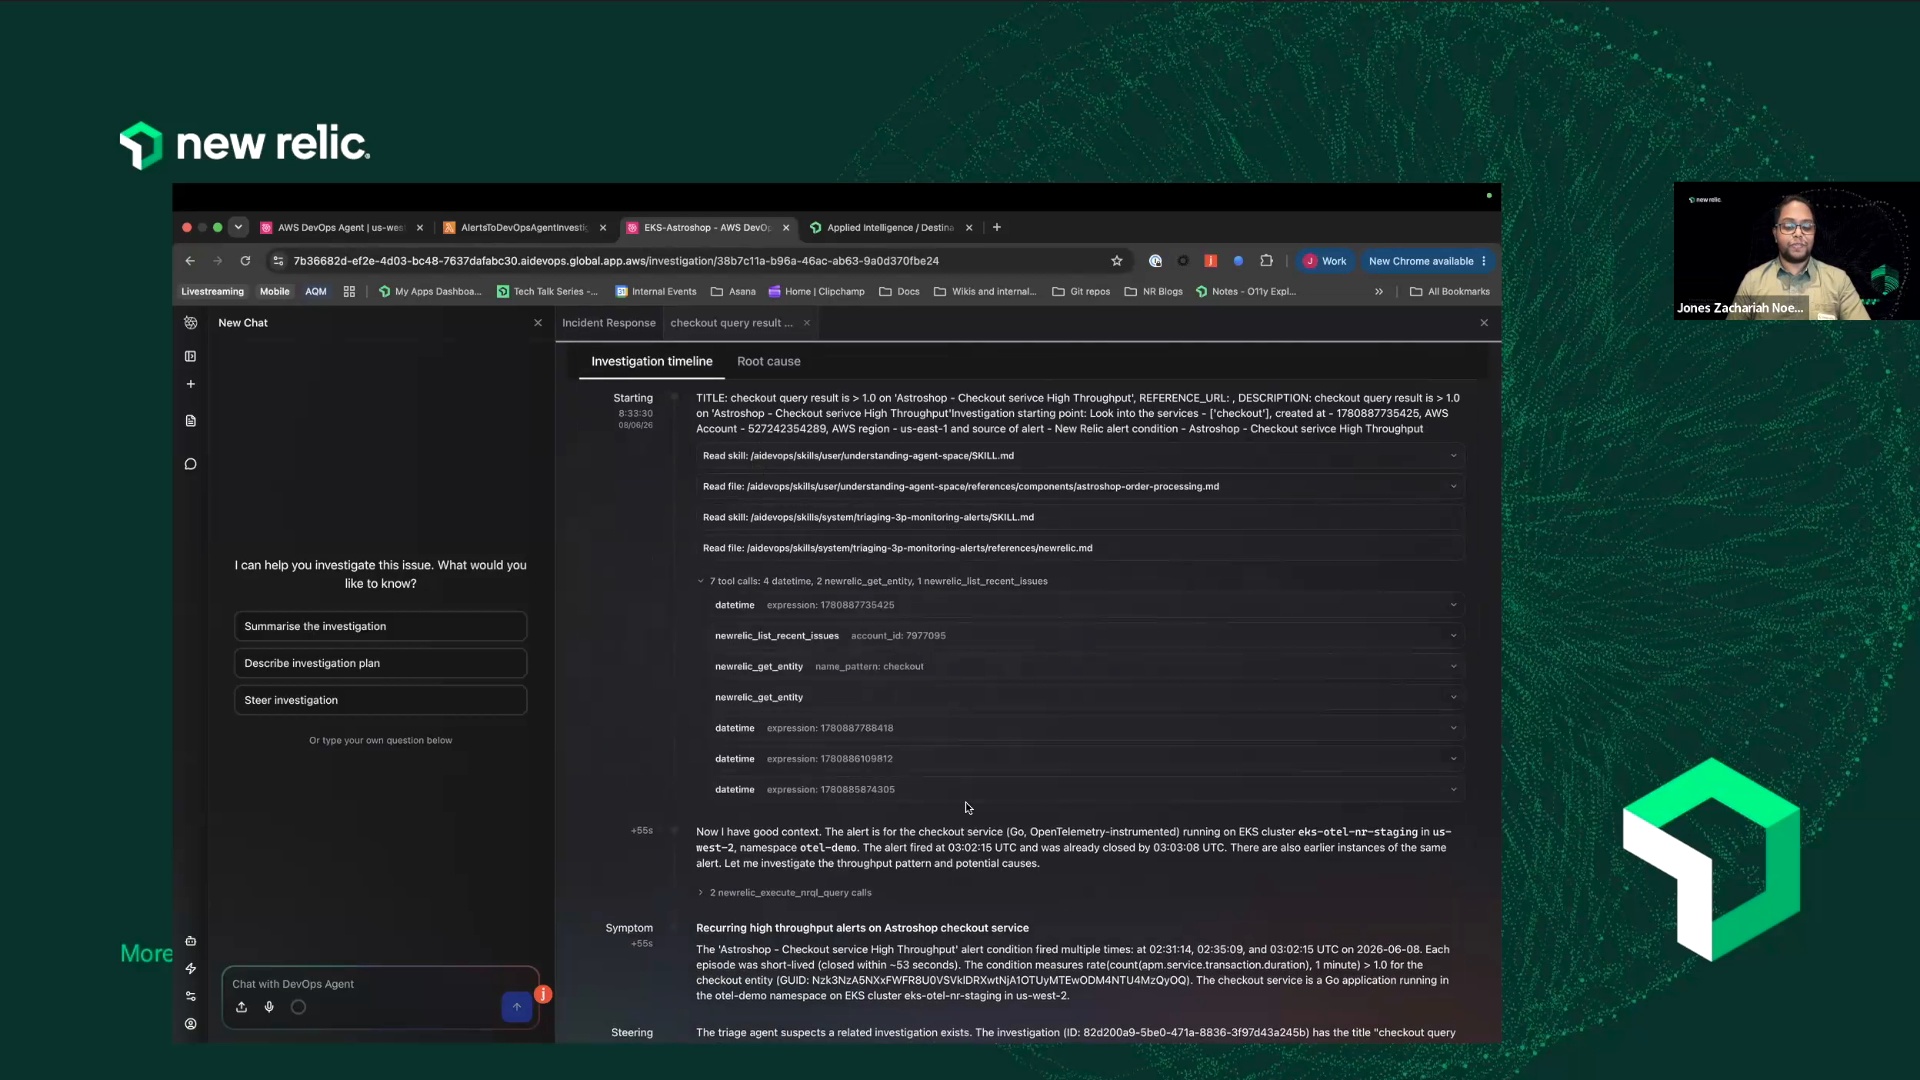
Task: Open the user profile icon in the left sidebar
Action: tap(190, 1024)
